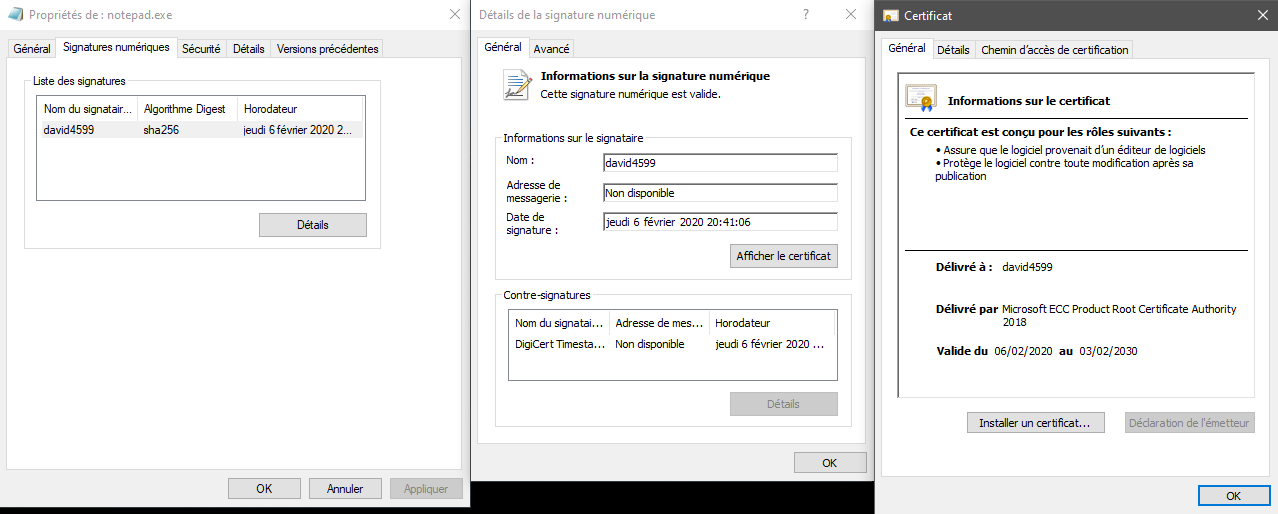This screenshot has height=514, width=1278.
Task: Select the Signatures numériques tab
Action: 115,47
